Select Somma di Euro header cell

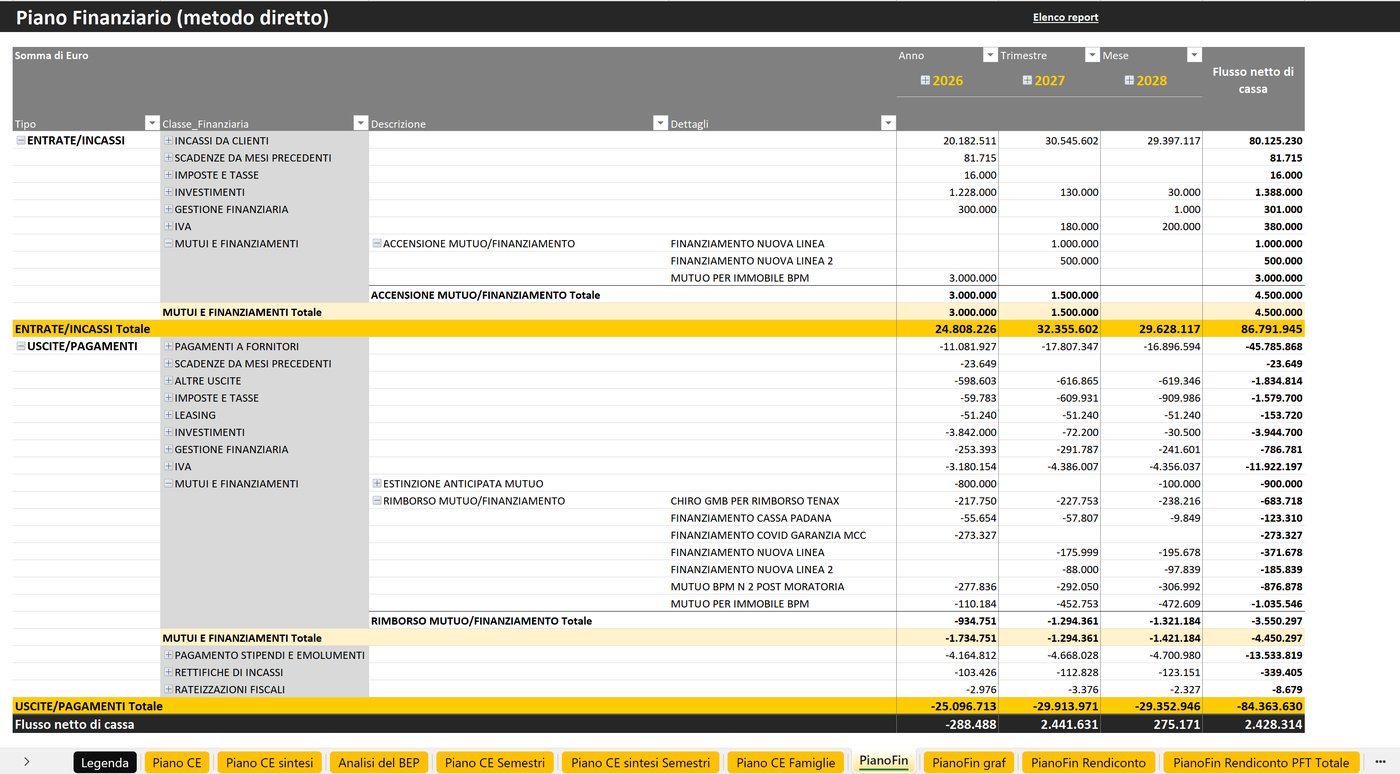click(x=51, y=55)
